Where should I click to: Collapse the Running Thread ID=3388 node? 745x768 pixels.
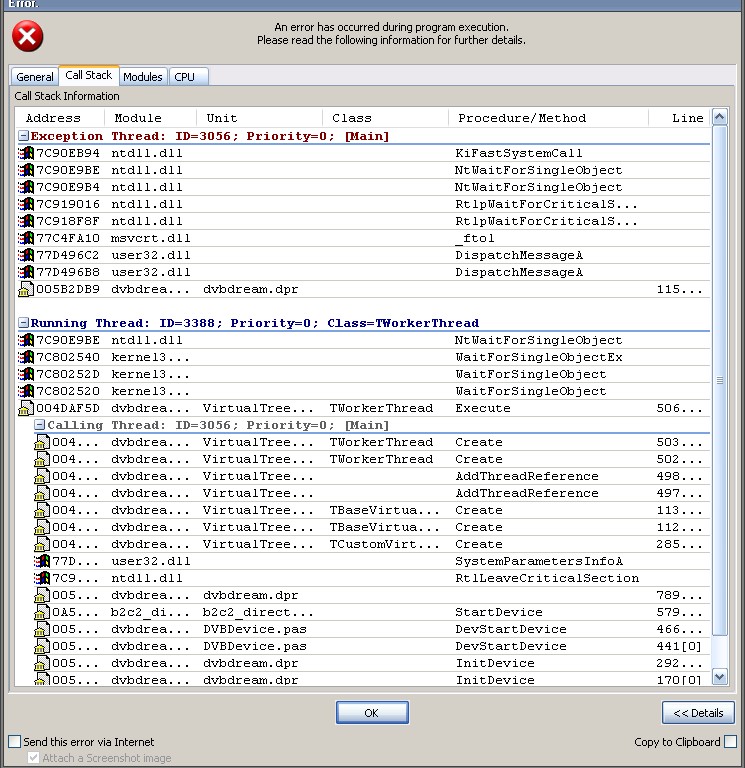23,323
